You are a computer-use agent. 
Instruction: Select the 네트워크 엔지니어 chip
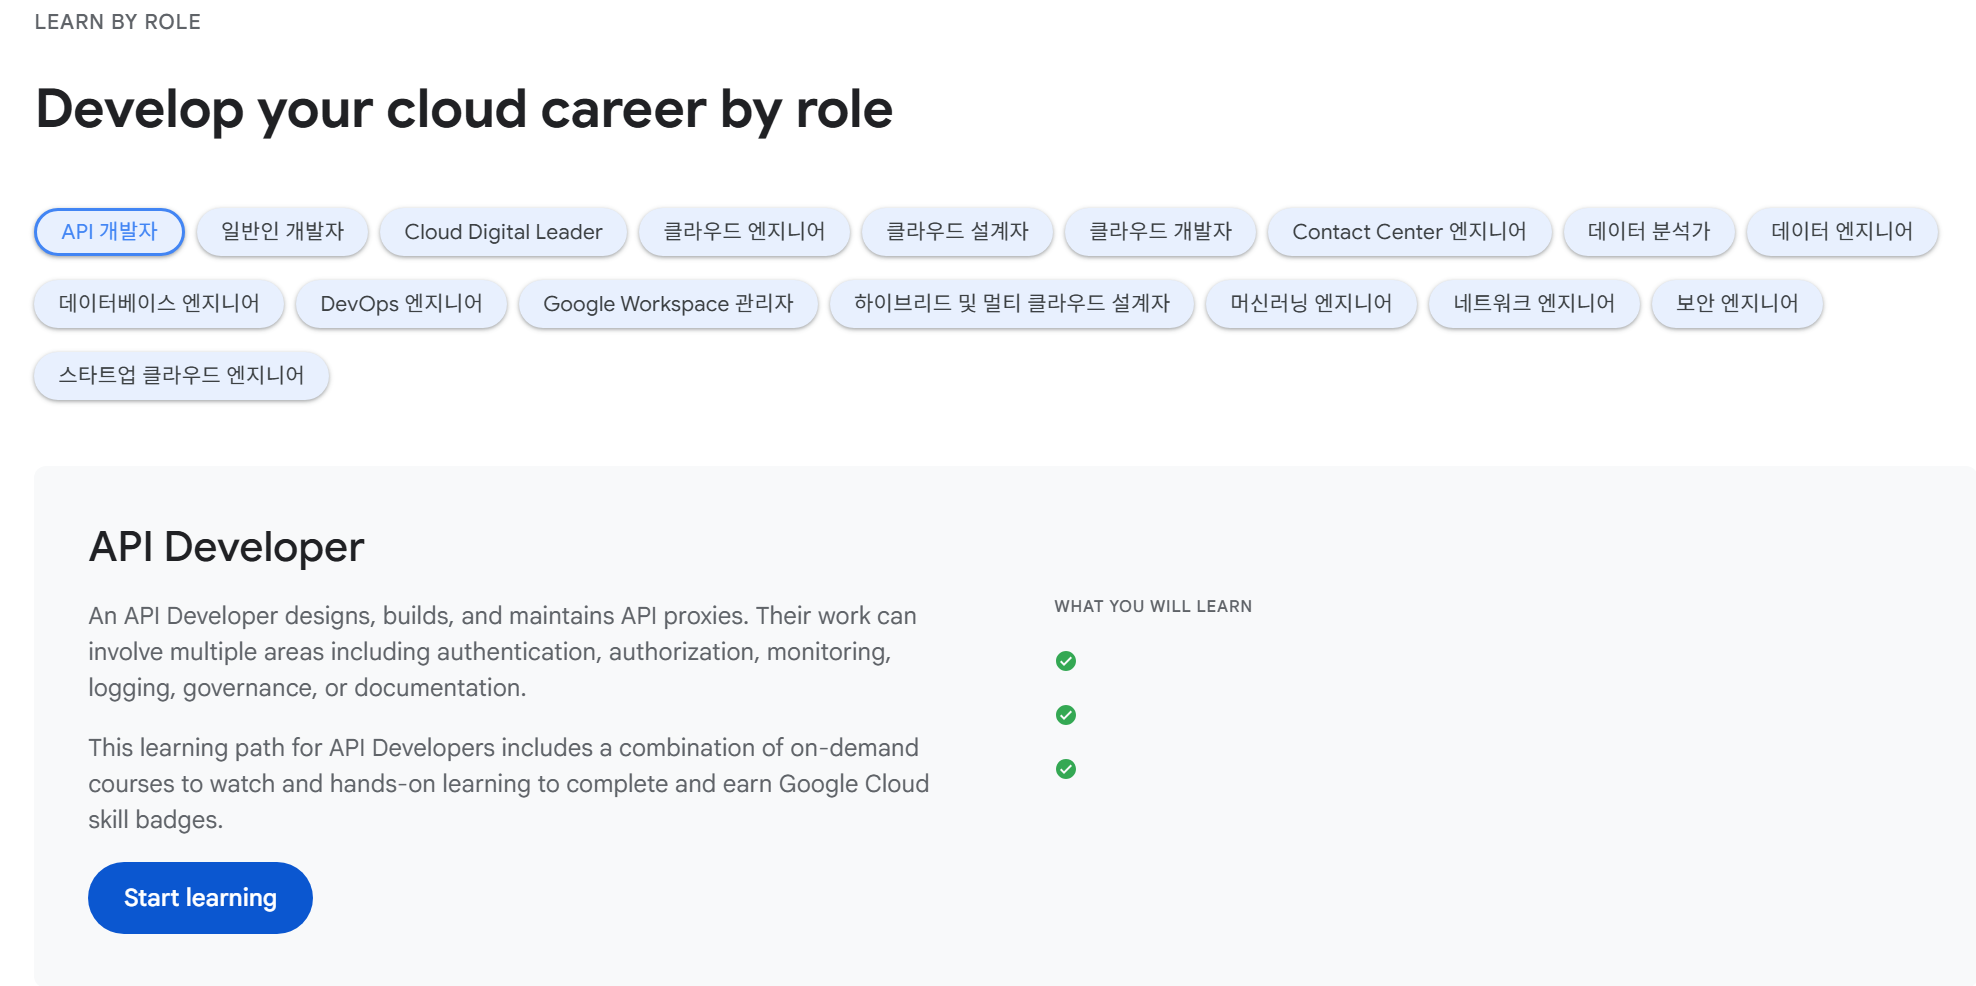point(1534,304)
